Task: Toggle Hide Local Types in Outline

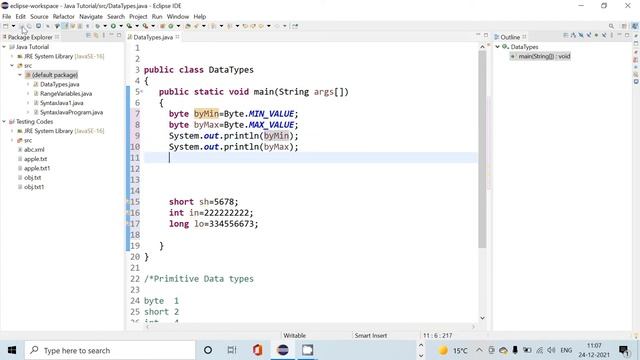Action: [x=604, y=36]
